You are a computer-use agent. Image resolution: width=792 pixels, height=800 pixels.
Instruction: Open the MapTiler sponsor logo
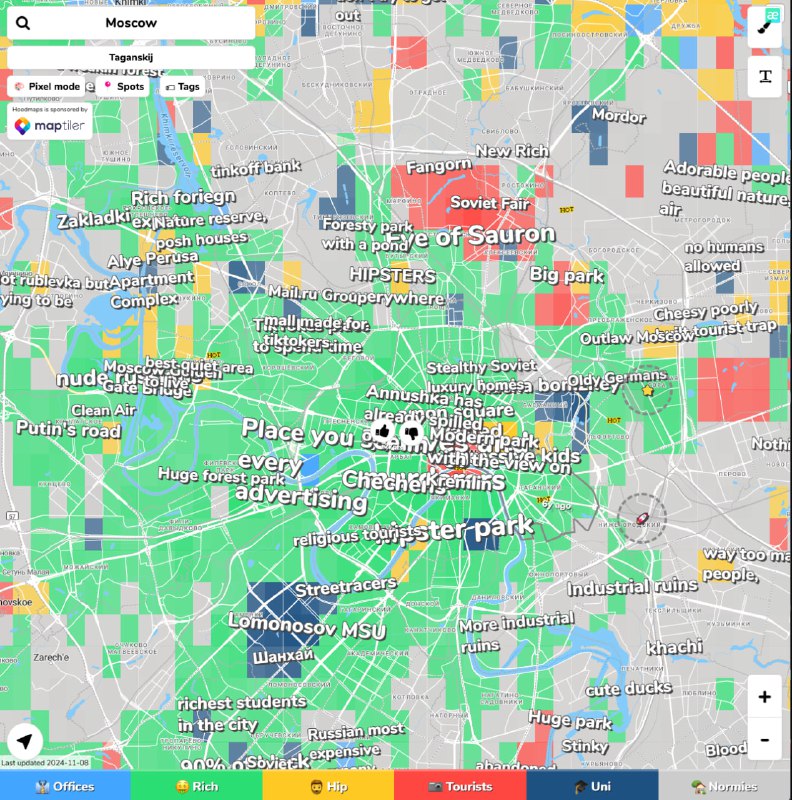pyautogui.click(x=50, y=125)
